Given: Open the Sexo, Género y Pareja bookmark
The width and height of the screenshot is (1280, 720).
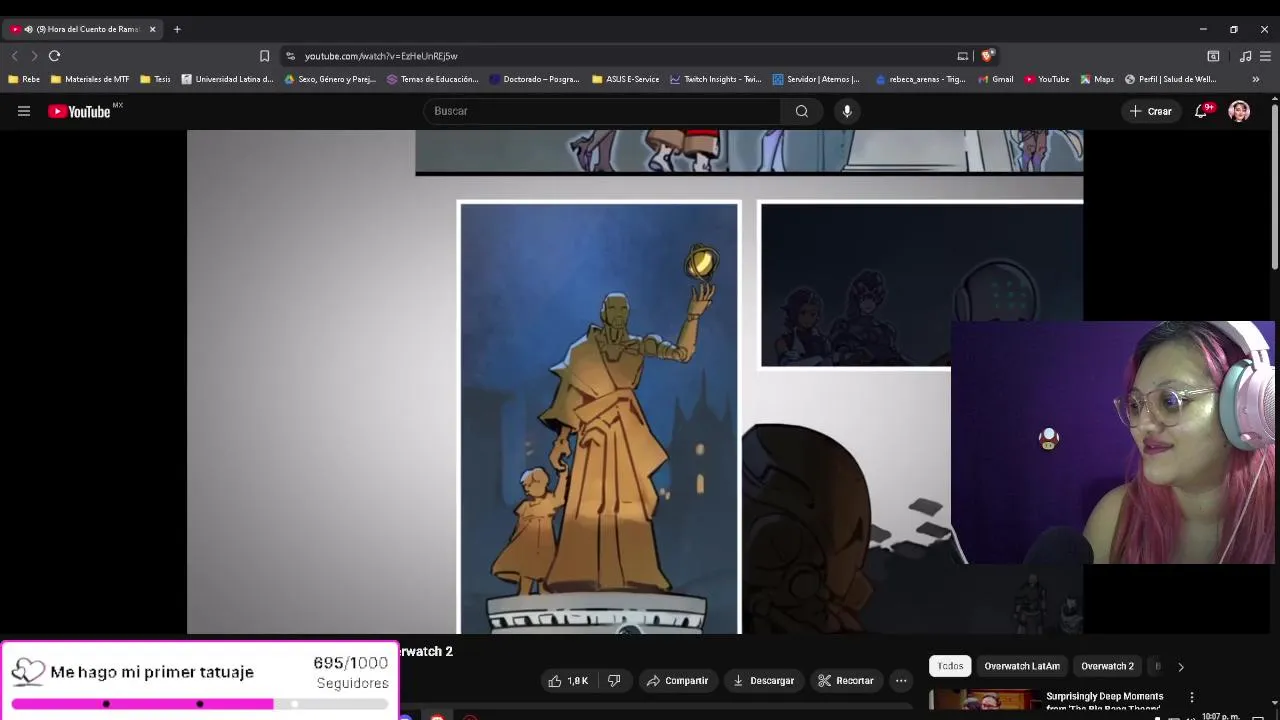Looking at the screenshot, I should pos(330,79).
